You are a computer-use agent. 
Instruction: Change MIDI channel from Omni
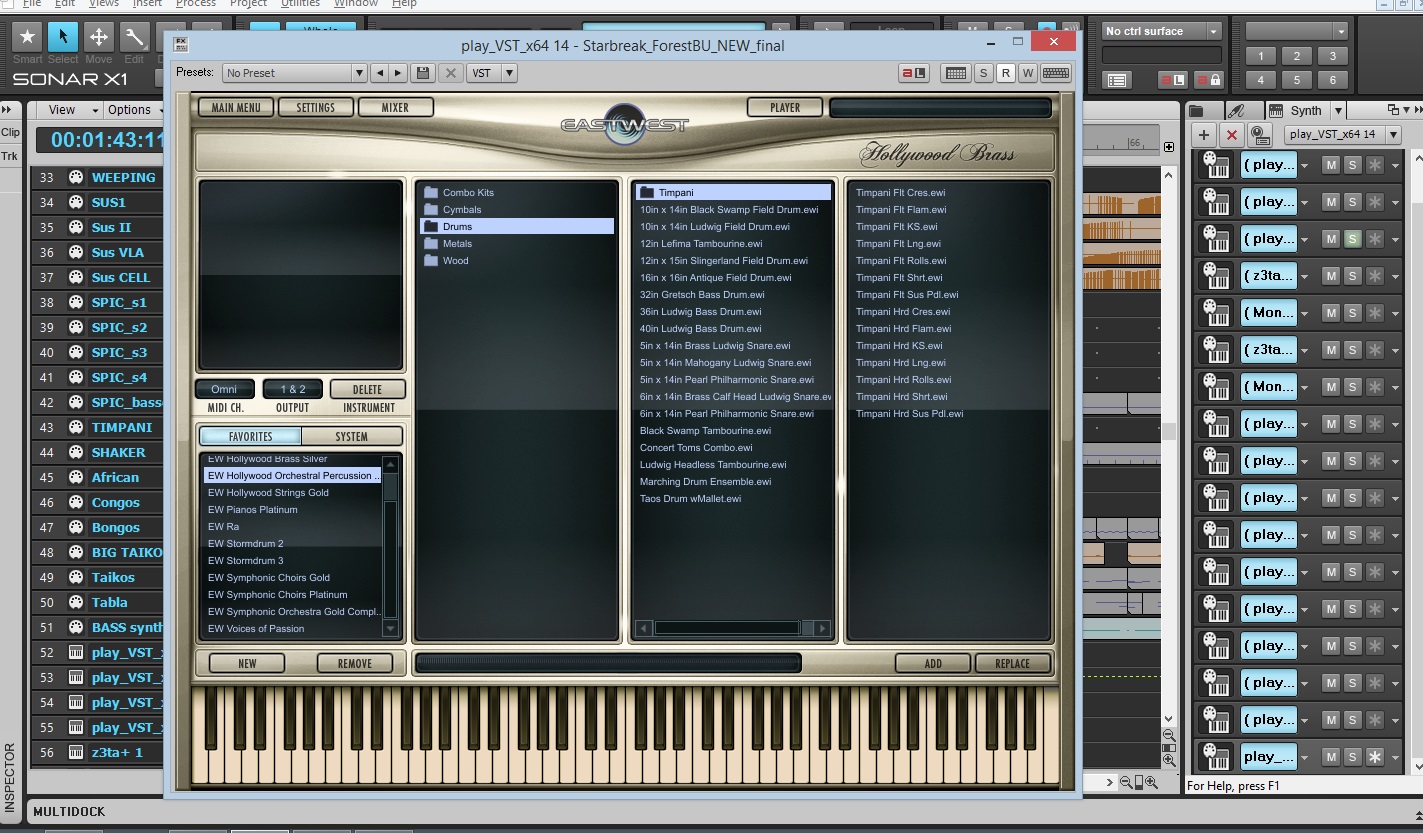[224, 389]
